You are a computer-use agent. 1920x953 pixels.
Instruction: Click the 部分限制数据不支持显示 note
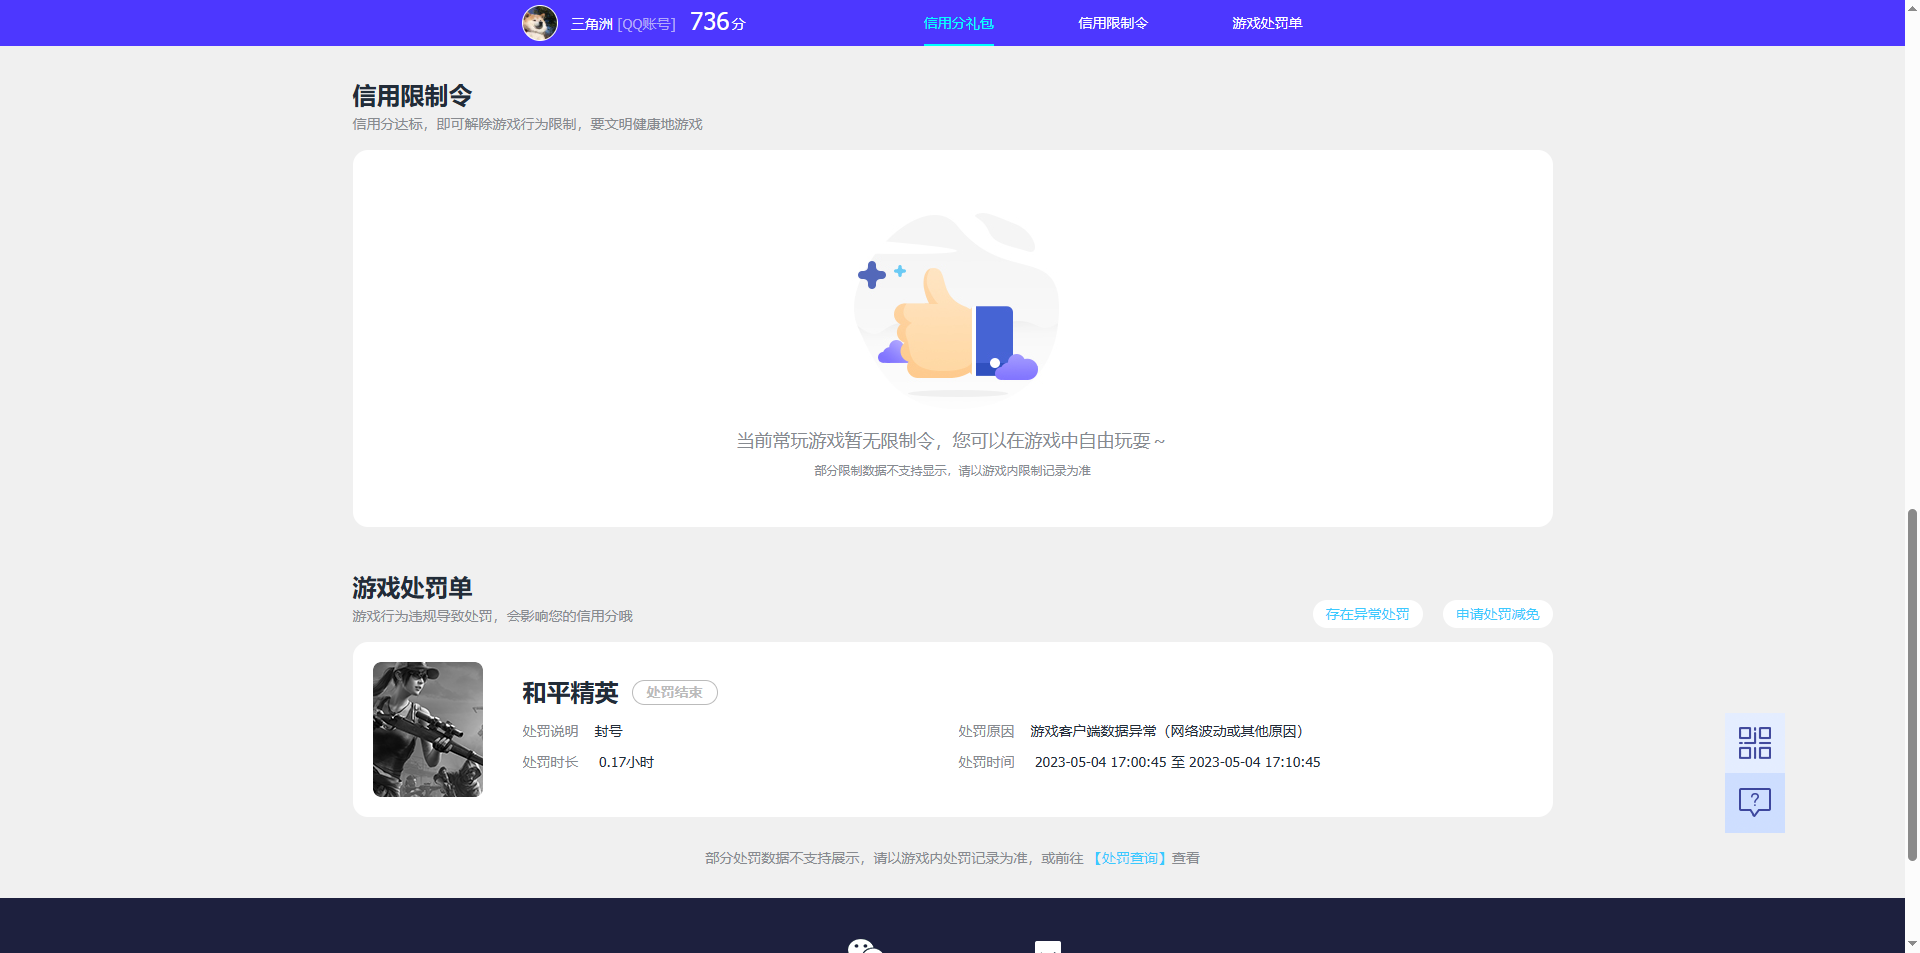click(x=952, y=470)
